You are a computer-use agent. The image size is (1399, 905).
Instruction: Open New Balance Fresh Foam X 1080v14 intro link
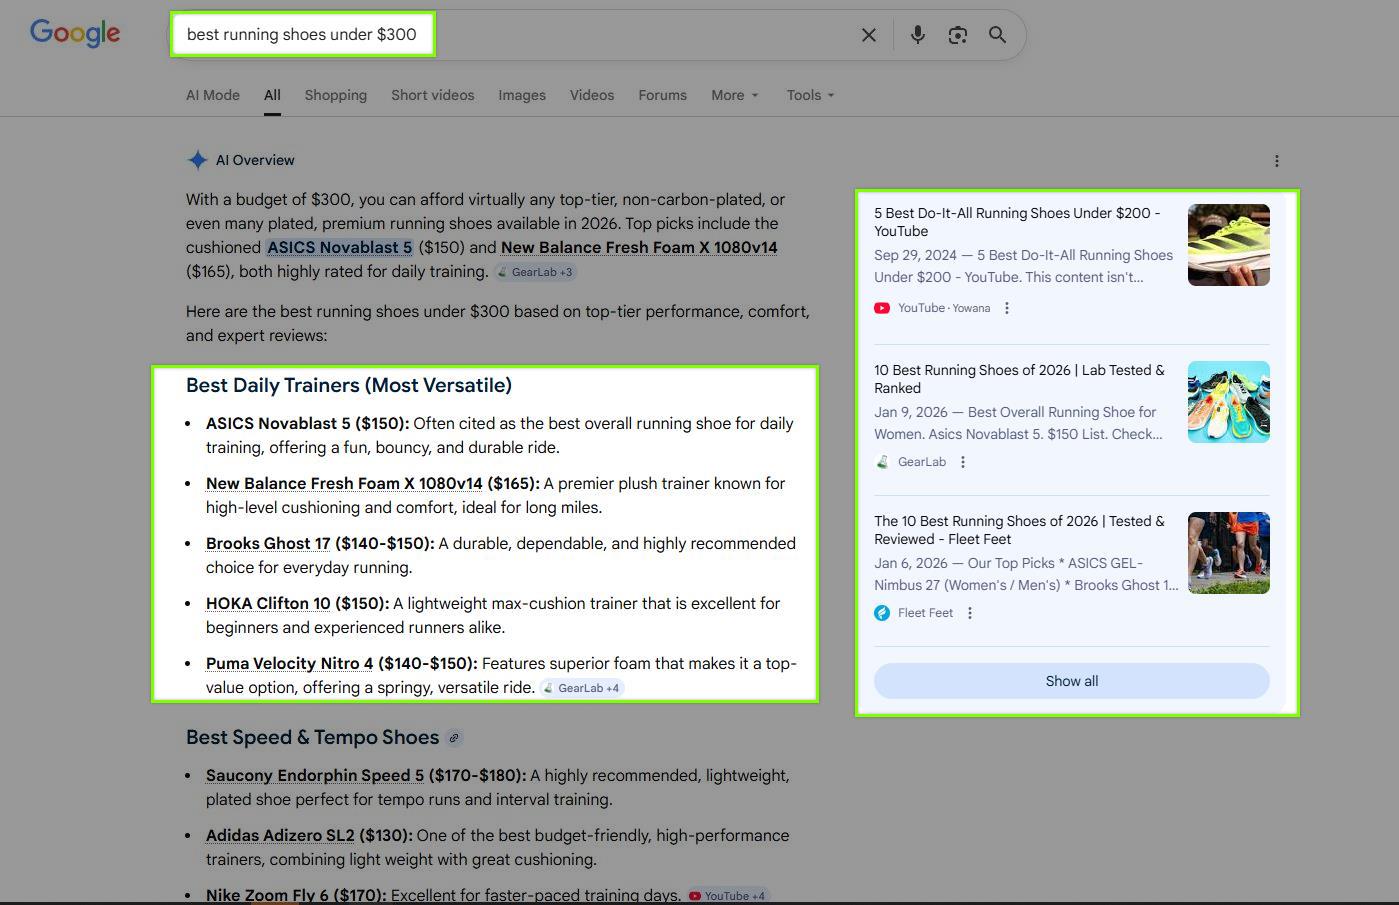click(639, 247)
